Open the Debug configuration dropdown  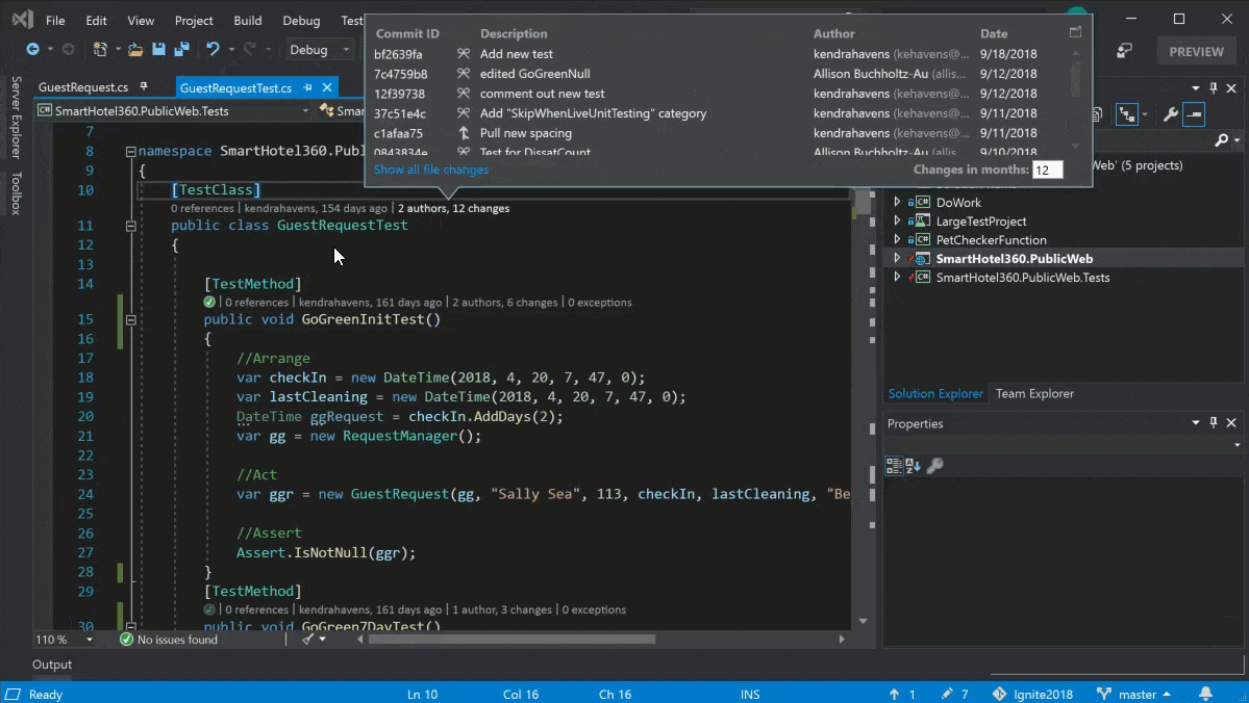click(319, 50)
